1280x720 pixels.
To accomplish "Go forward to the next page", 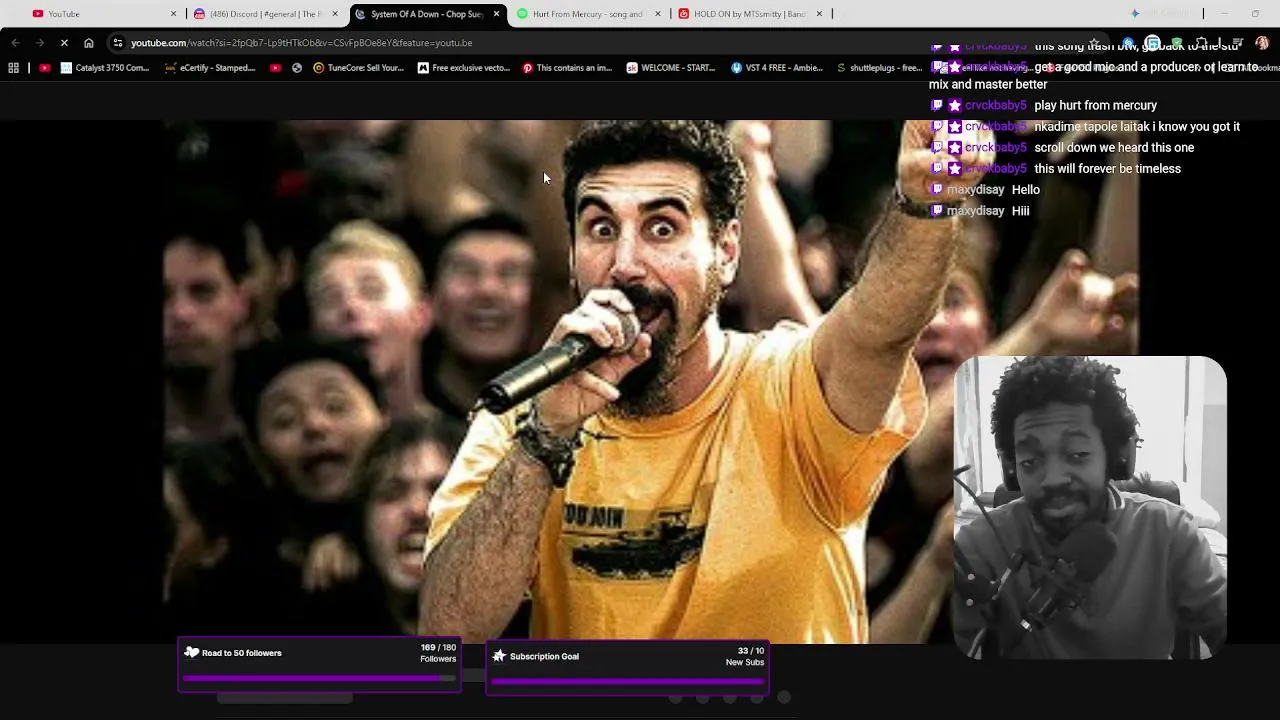I will (x=40, y=43).
